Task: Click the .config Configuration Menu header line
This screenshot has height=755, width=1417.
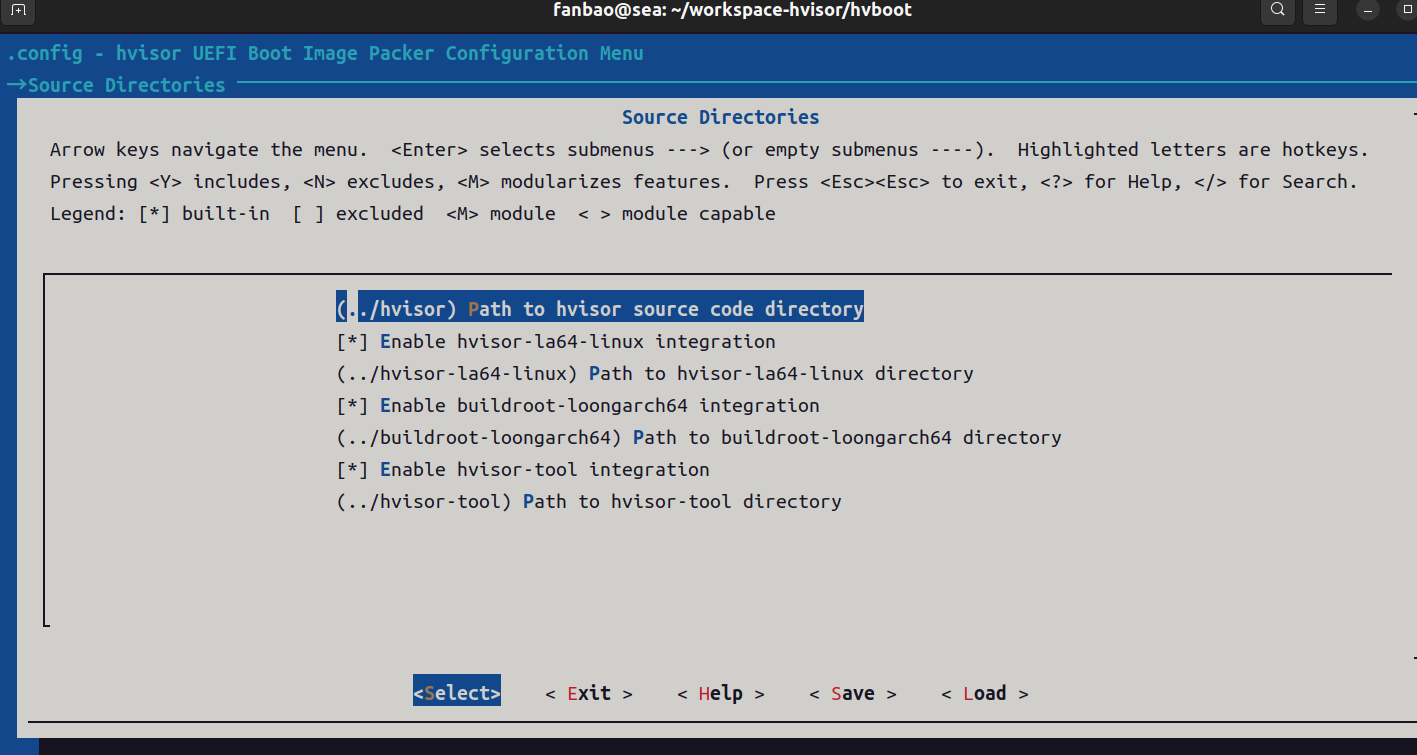Action: point(325,53)
